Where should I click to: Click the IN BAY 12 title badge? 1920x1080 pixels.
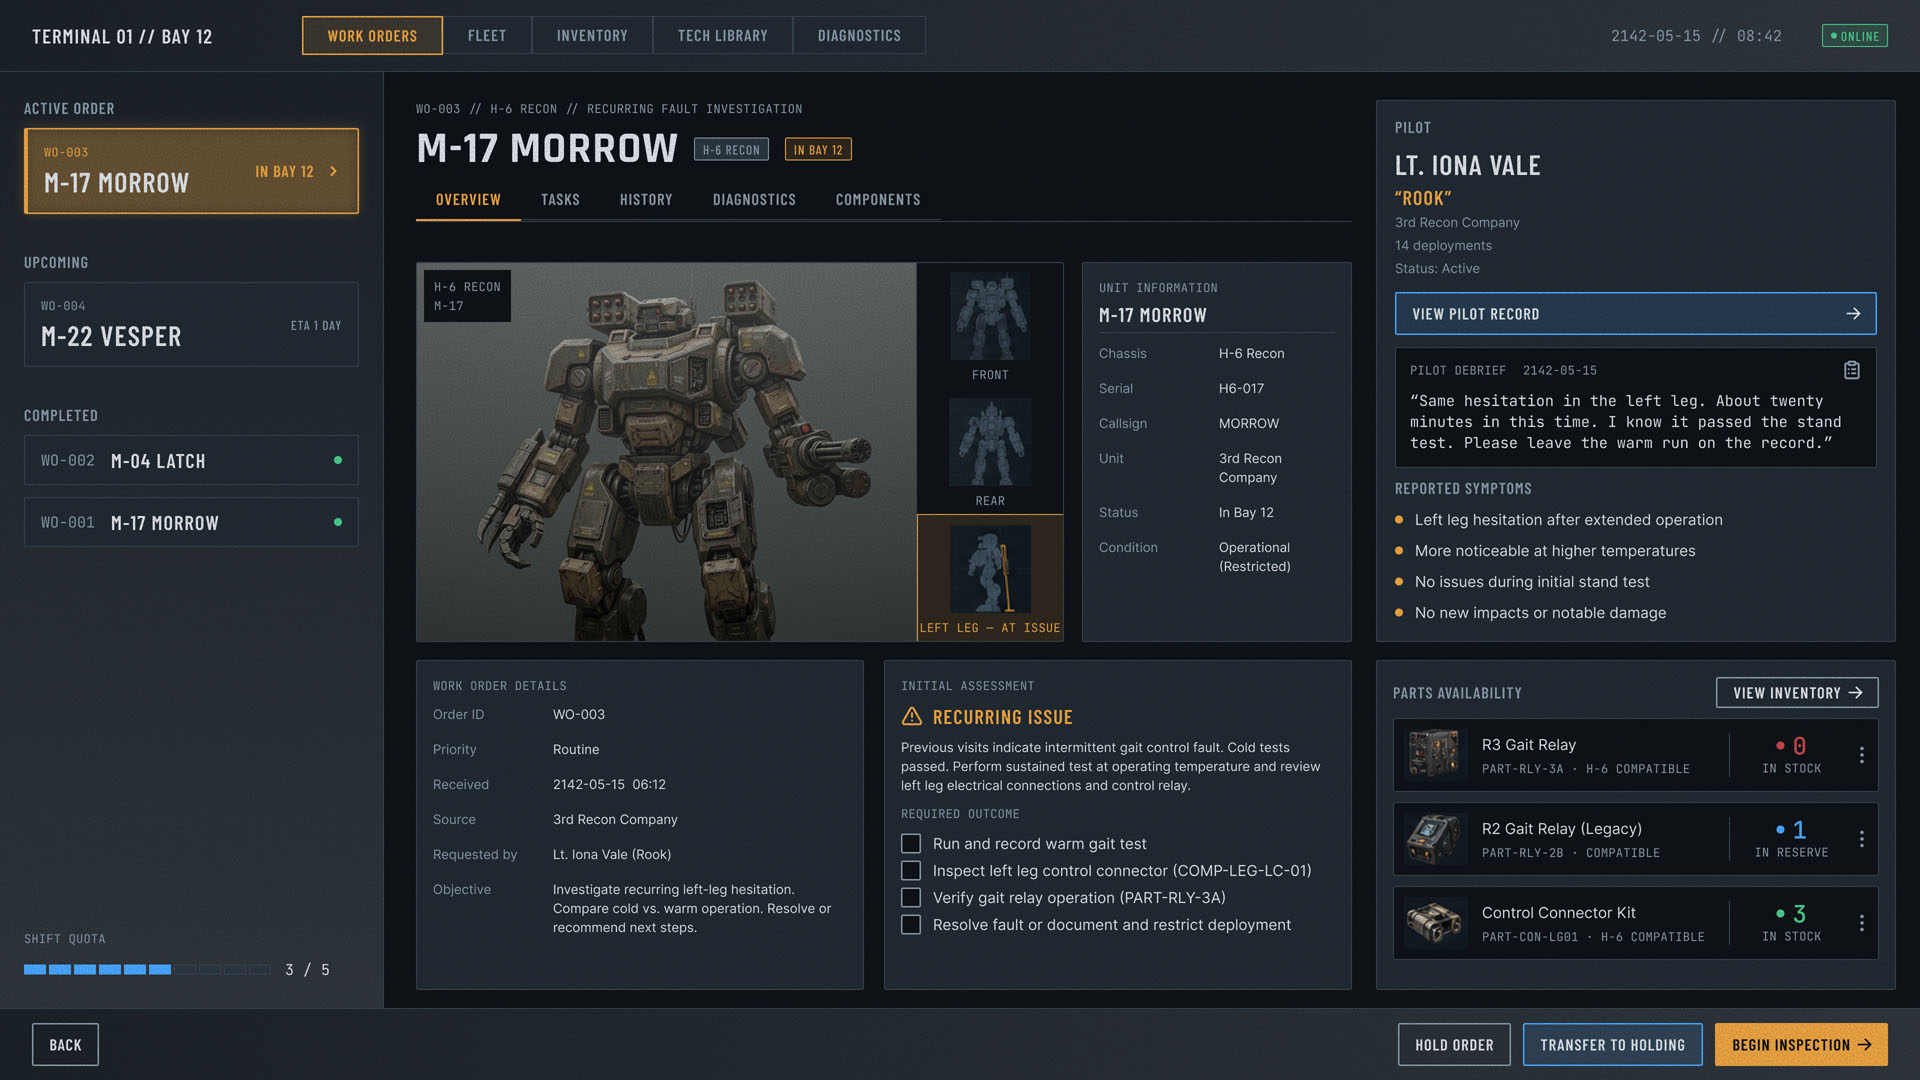pyautogui.click(x=818, y=150)
